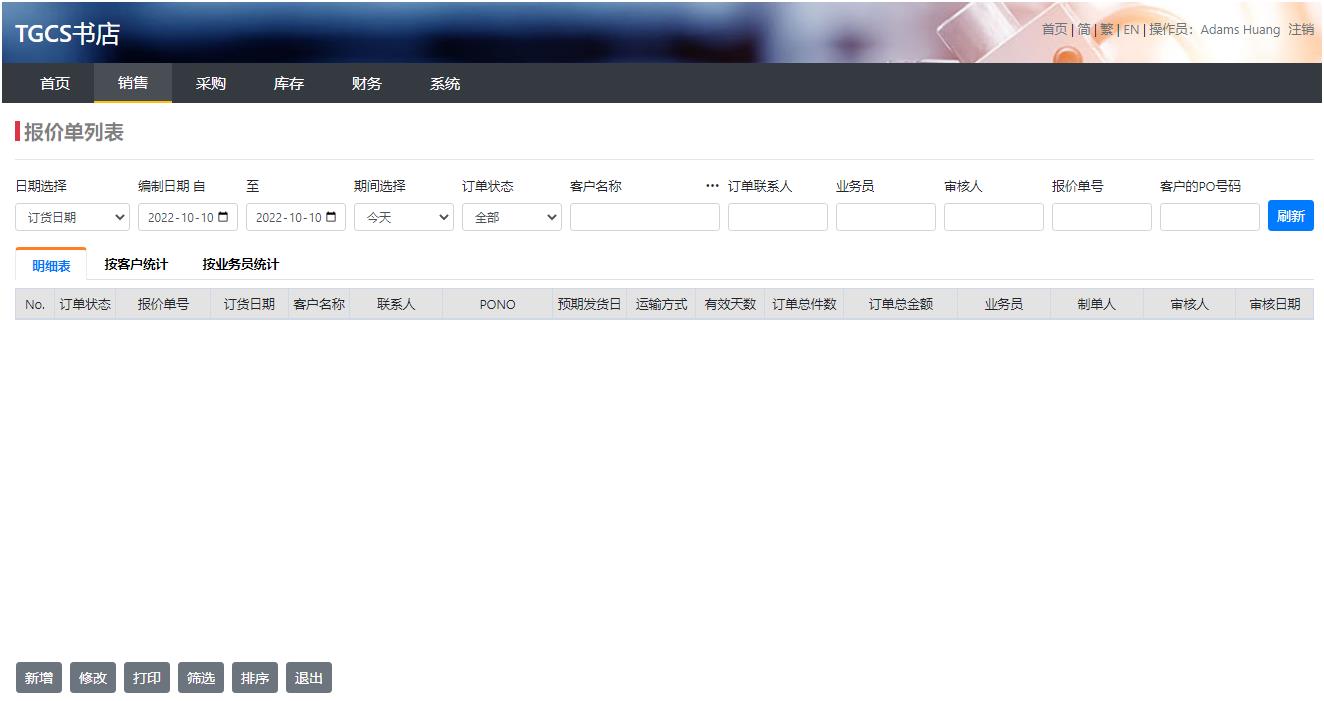The height and width of the screenshot is (701, 1324).
Task: Click the 订单总件数 column header
Action: coord(804,304)
